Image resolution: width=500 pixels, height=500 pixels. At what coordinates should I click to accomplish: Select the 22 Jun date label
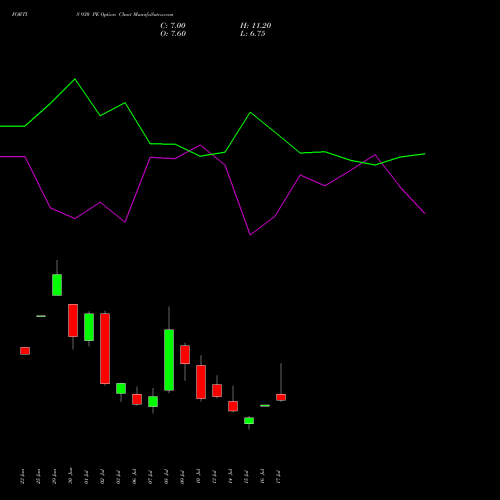click(x=22, y=476)
